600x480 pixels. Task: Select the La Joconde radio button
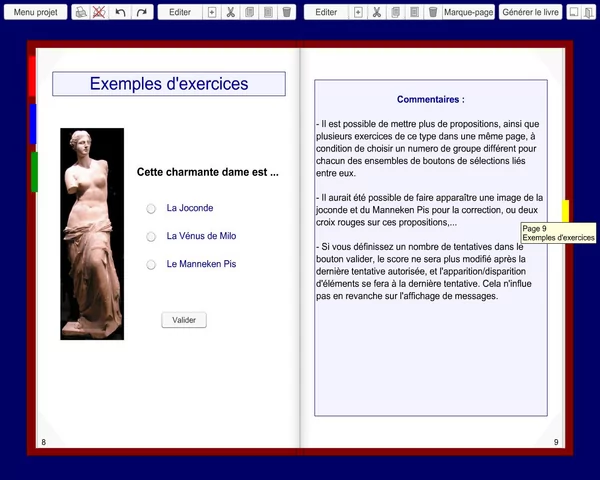pos(151,209)
